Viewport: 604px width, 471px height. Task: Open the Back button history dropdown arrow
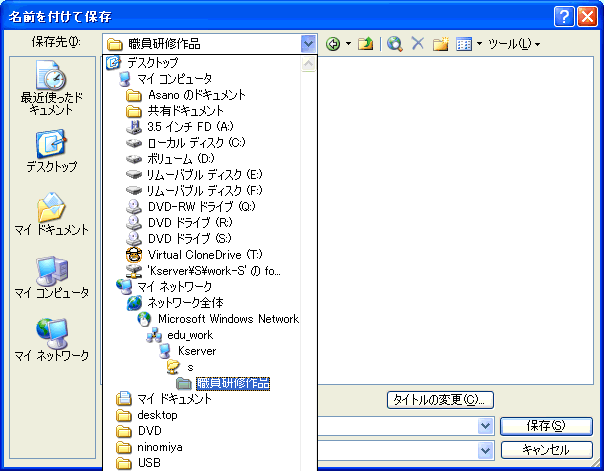(x=348, y=44)
